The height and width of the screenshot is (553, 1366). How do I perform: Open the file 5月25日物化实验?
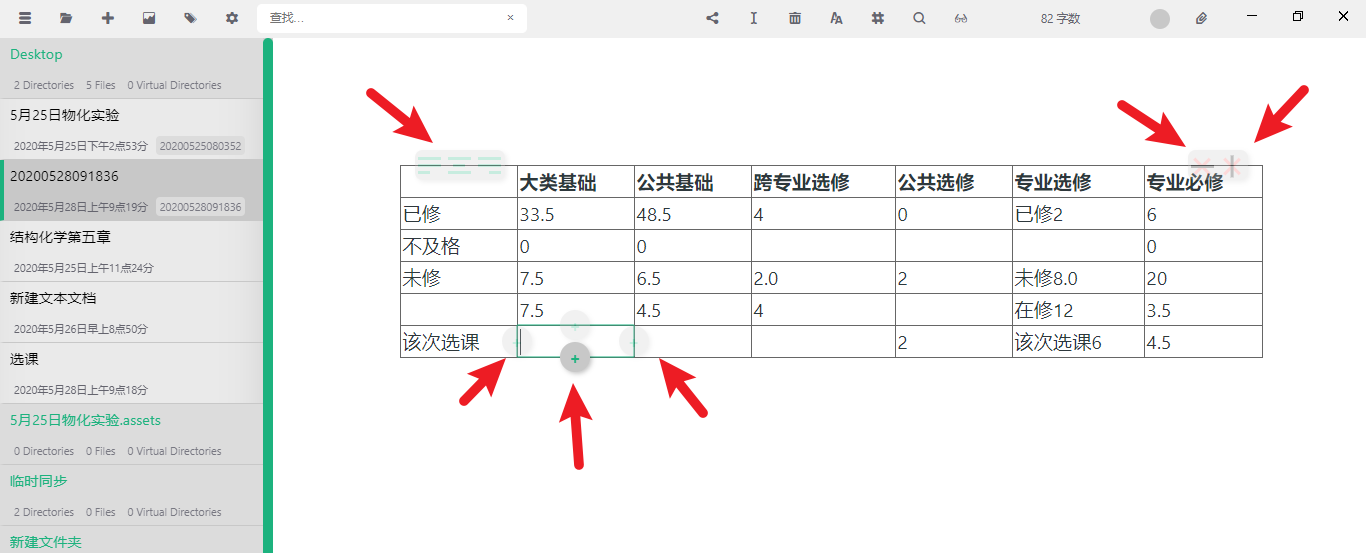click(x=131, y=129)
